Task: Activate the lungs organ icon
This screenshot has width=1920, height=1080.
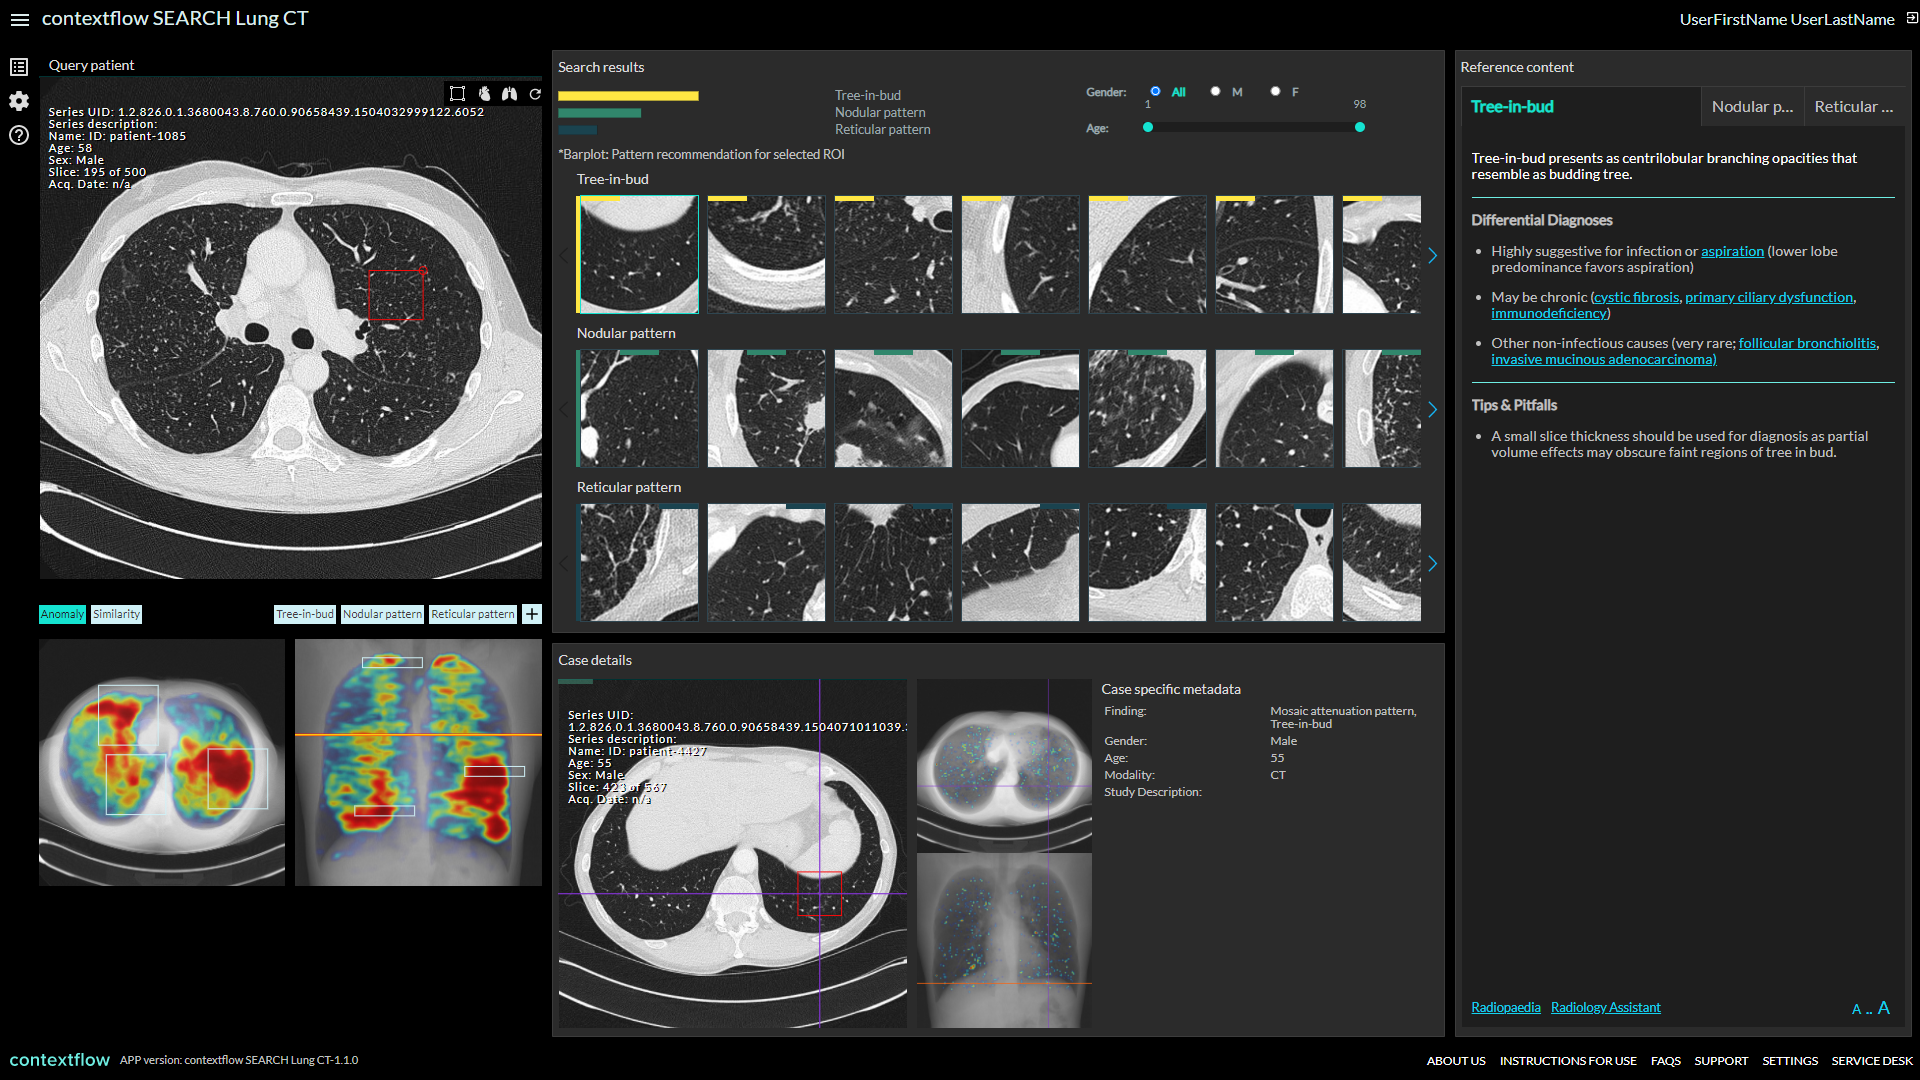Action: pos(510,93)
